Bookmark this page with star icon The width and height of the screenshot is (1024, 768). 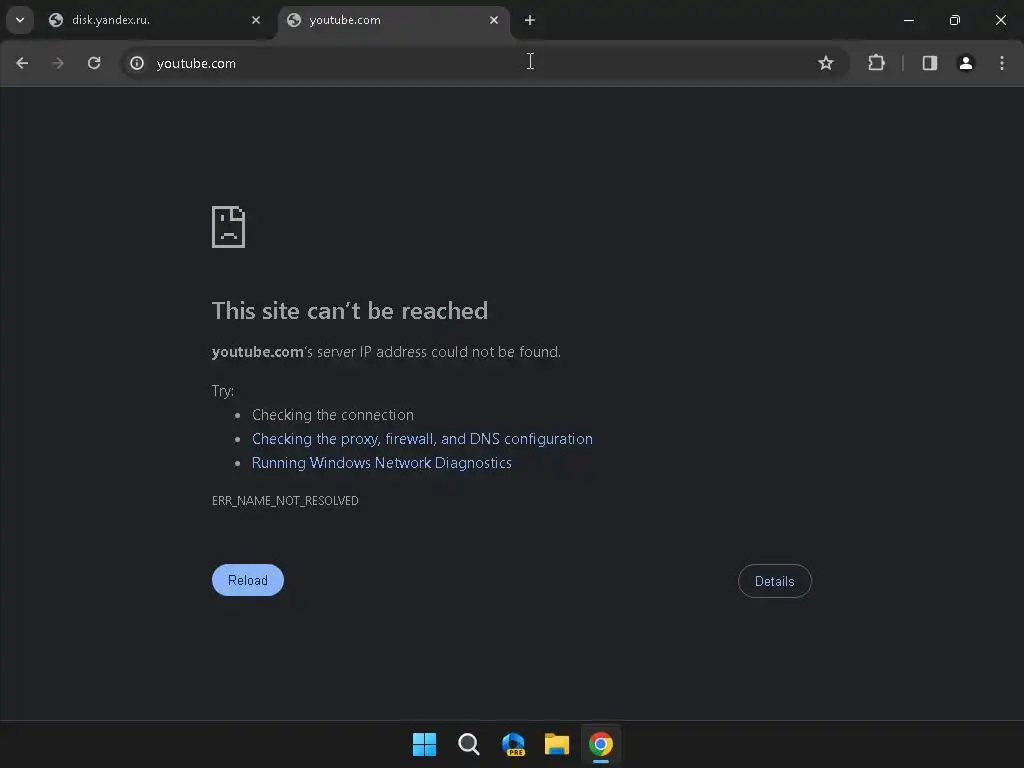click(825, 63)
